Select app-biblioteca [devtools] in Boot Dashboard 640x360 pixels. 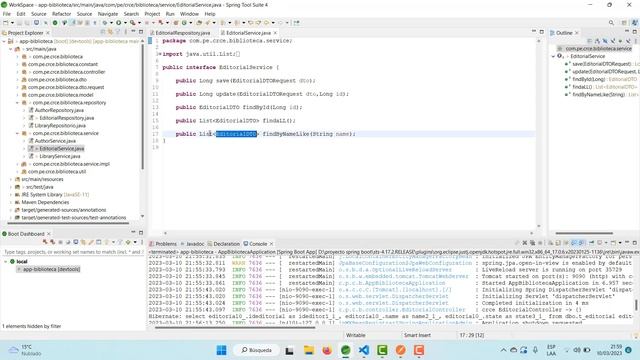[x=48, y=269]
